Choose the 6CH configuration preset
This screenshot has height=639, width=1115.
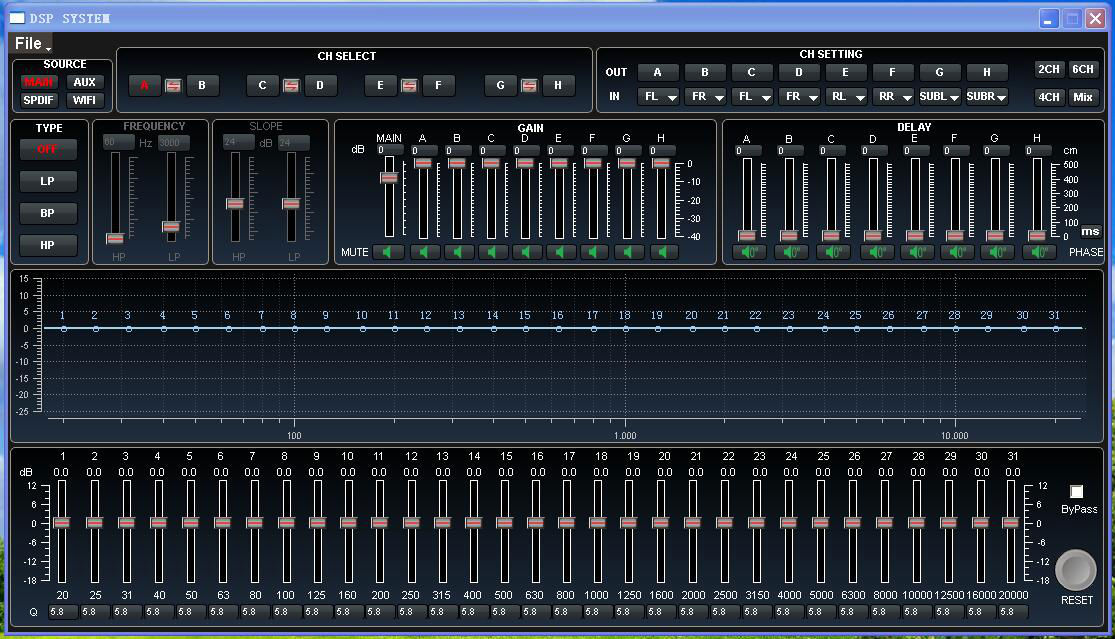click(1083, 70)
